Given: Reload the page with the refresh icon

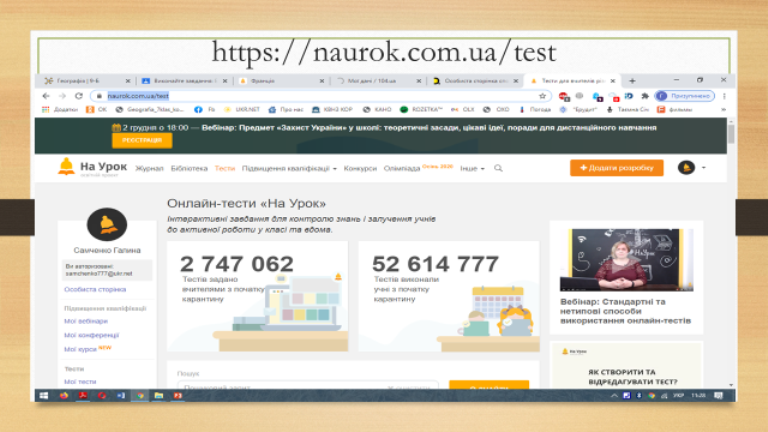Looking at the screenshot, I should (x=79, y=96).
